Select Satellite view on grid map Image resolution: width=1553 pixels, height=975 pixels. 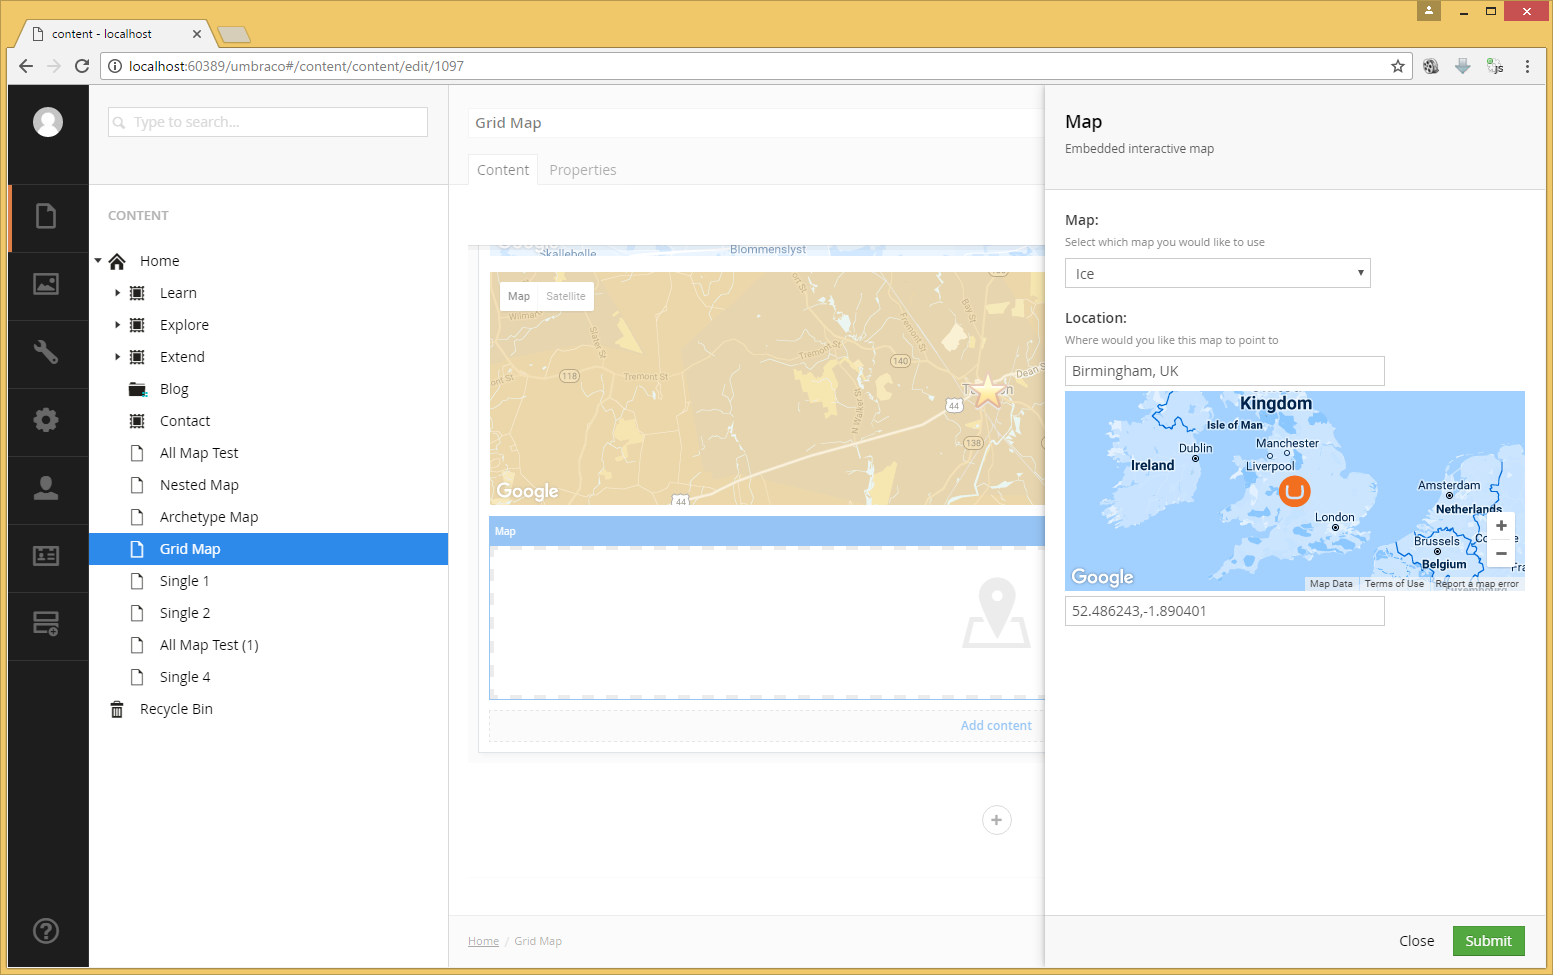click(566, 296)
